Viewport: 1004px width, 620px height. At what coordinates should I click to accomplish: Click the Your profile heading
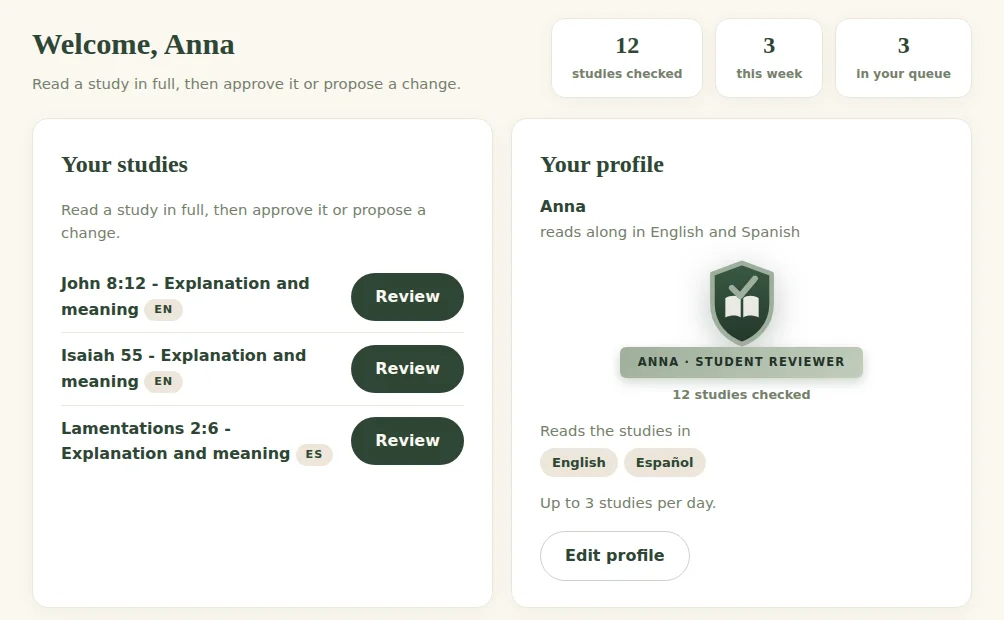click(x=602, y=165)
